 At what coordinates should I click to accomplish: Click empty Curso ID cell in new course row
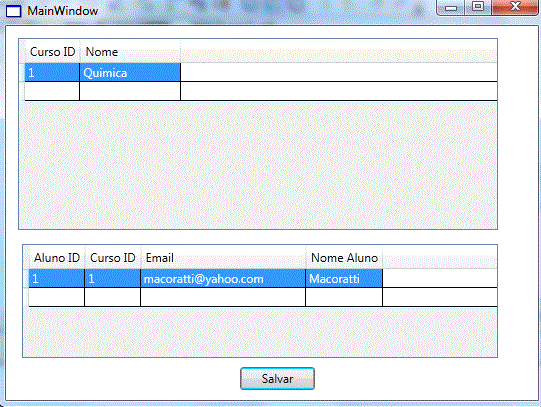click(52, 91)
